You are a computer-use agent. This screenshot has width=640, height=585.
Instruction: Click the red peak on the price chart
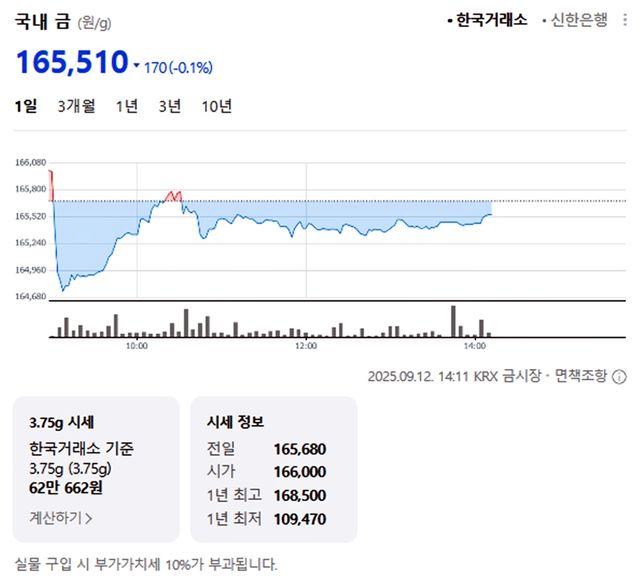173,191
